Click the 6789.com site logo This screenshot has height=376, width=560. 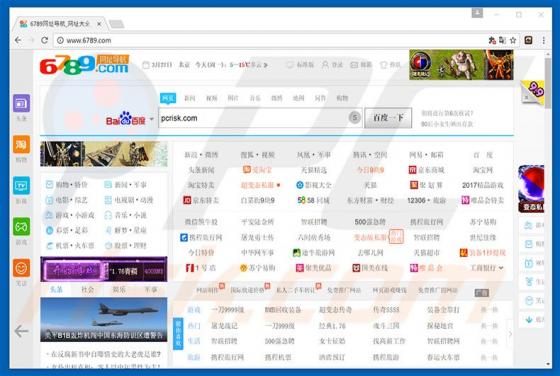[x=84, y=65]
